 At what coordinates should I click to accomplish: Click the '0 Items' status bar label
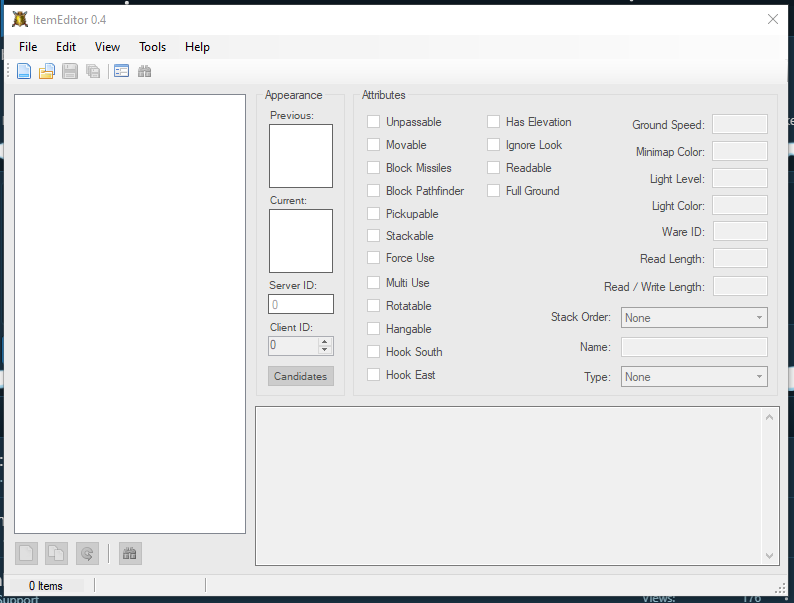tap(46, 586)
